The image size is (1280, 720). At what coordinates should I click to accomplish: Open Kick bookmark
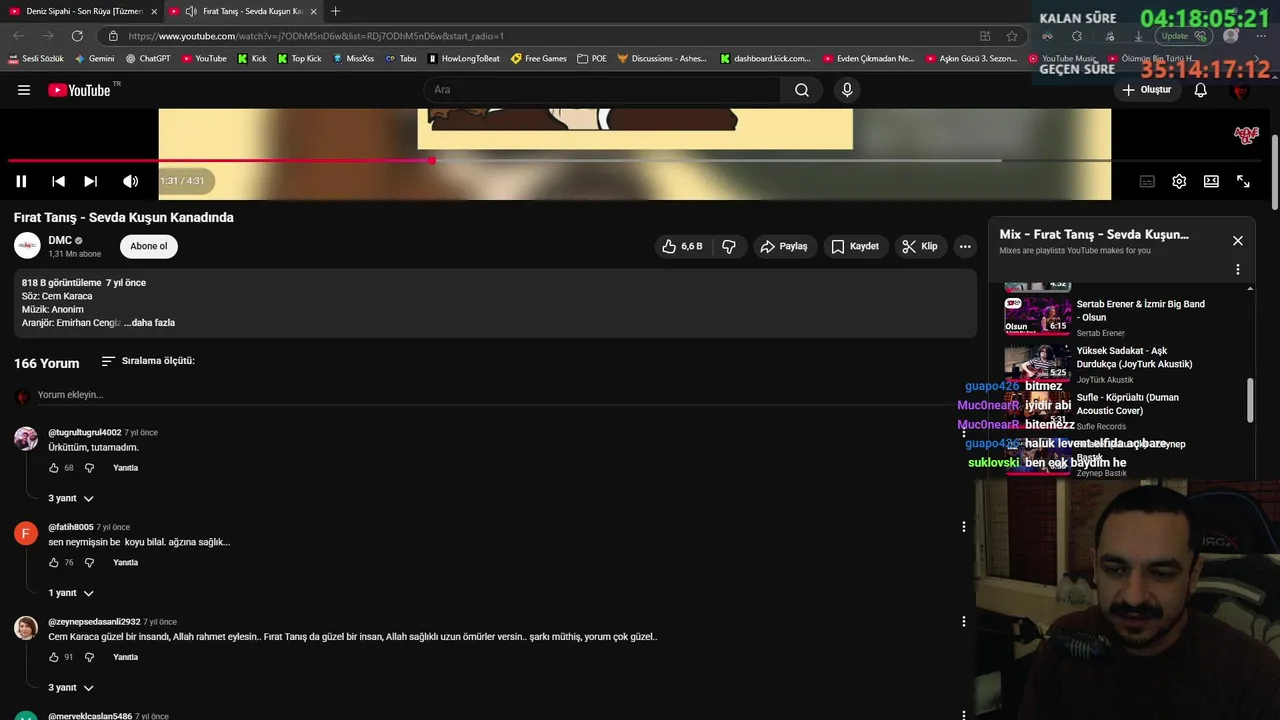(252, 59)
